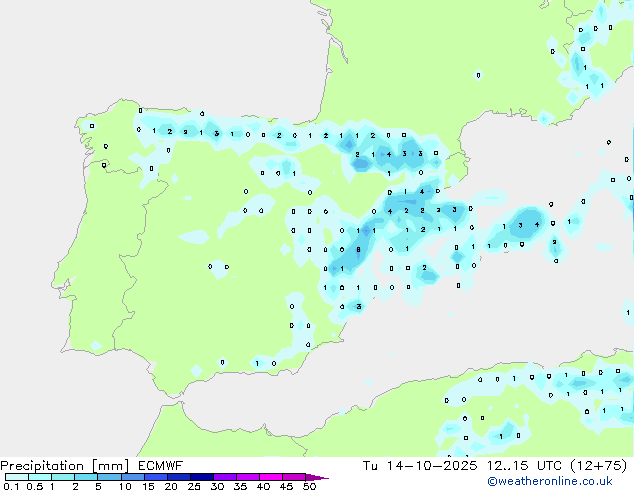Pick the 45 to 50 mm legend swatch
Viewport: 634px width, 490px height.
[294, 477]
